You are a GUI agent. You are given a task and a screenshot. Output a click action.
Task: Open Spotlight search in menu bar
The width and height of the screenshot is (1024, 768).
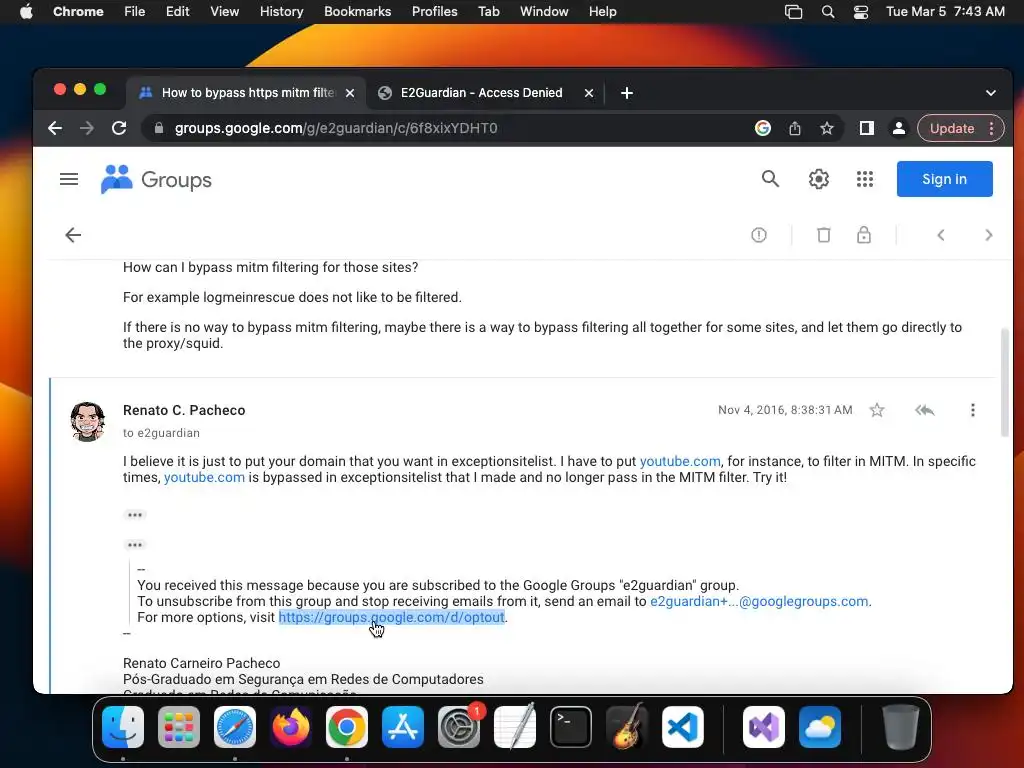pyautogui.click(x=827, y=11)
